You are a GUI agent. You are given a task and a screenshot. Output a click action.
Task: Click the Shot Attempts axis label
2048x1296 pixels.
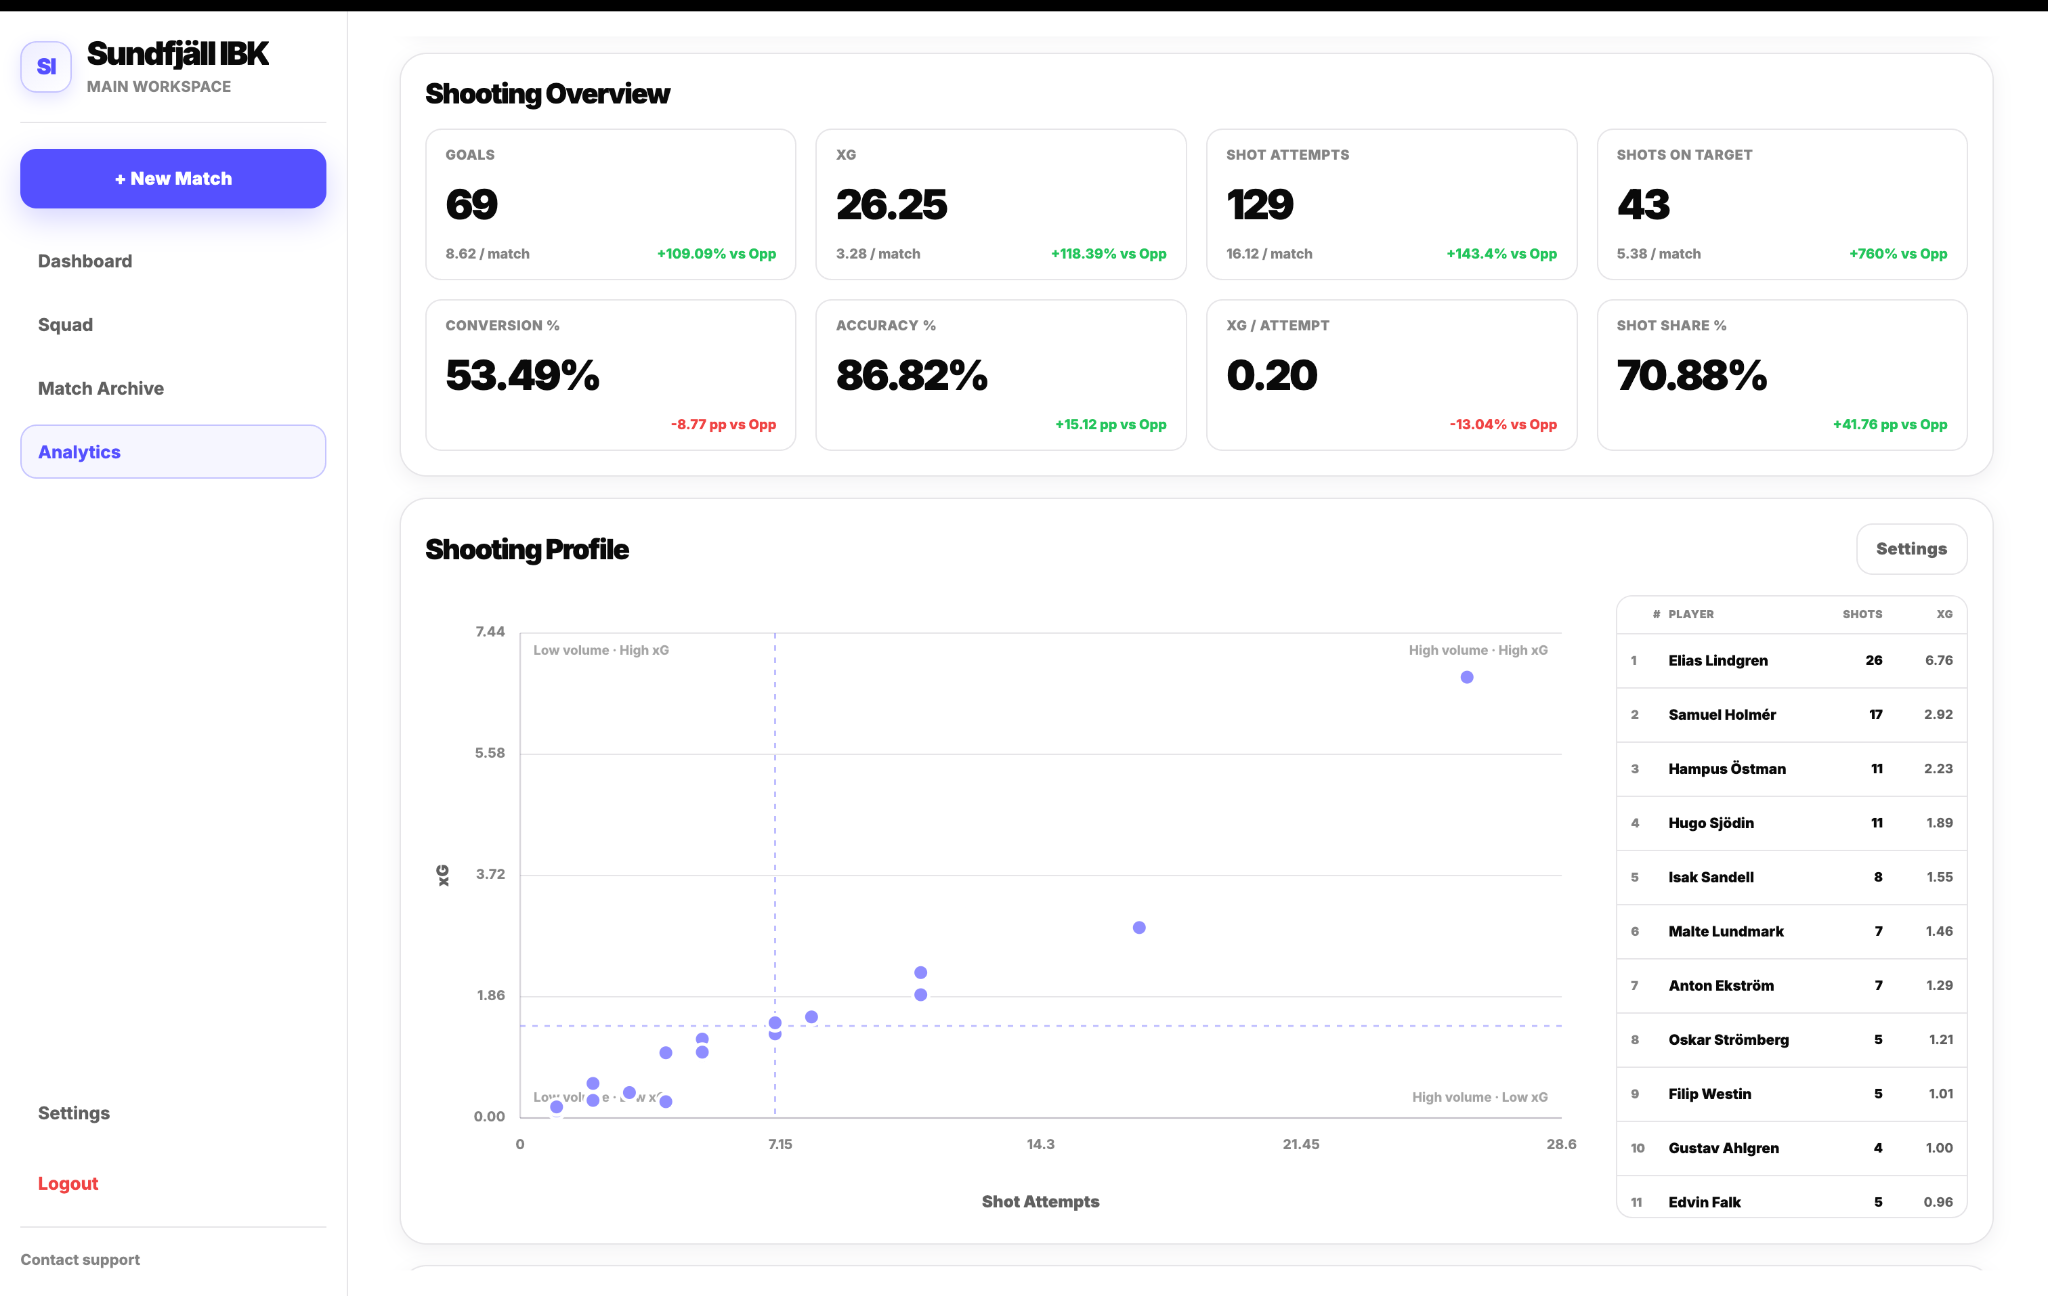[1040, 1202]
